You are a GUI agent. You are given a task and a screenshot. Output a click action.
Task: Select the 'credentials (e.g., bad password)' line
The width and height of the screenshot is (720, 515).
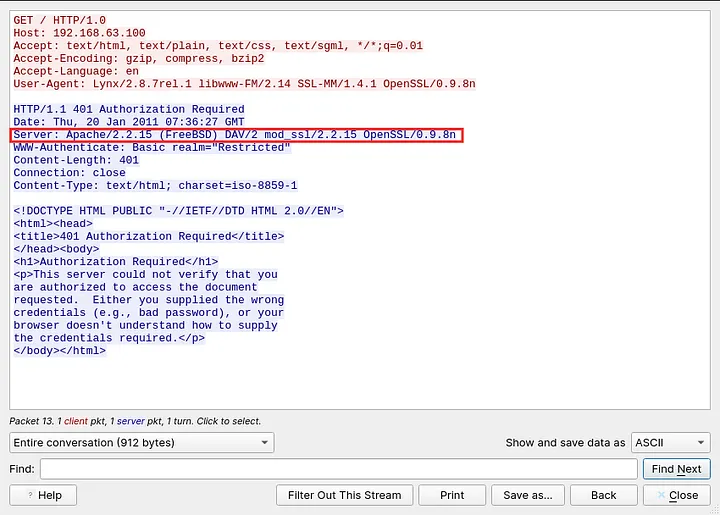coord(149,313)
